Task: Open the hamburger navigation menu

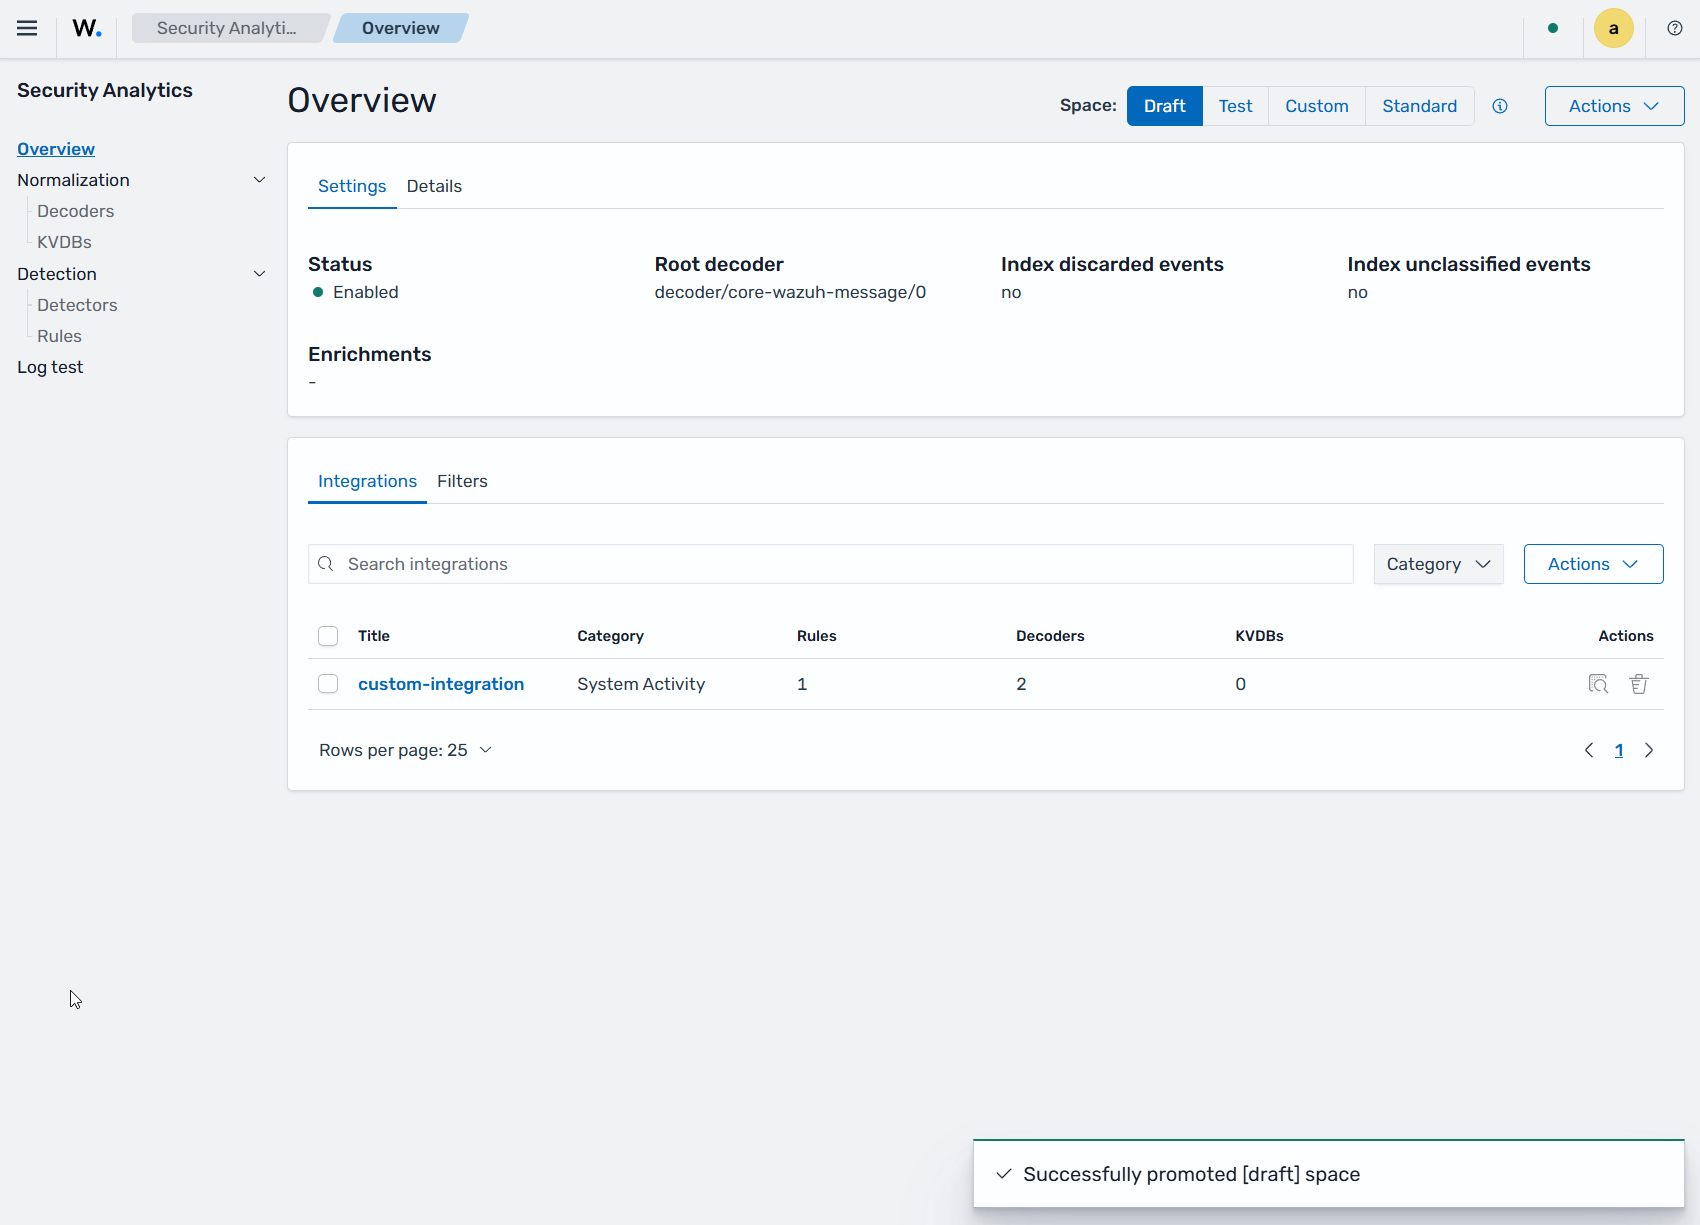Action: 27,28
